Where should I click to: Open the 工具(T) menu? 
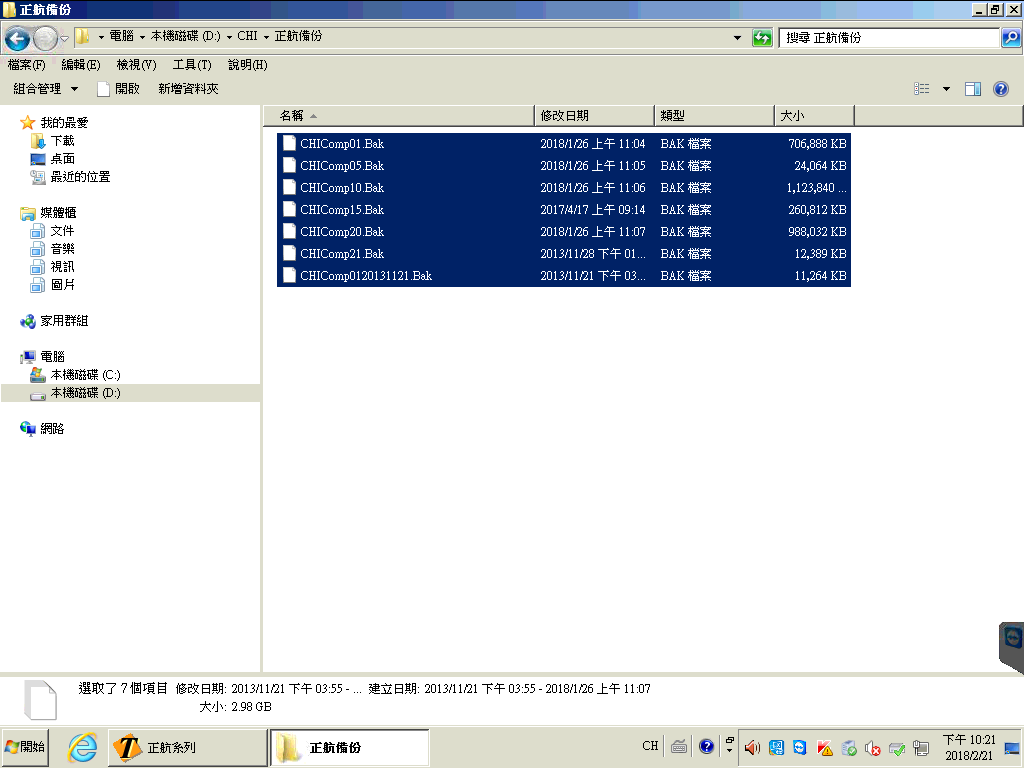192,65
